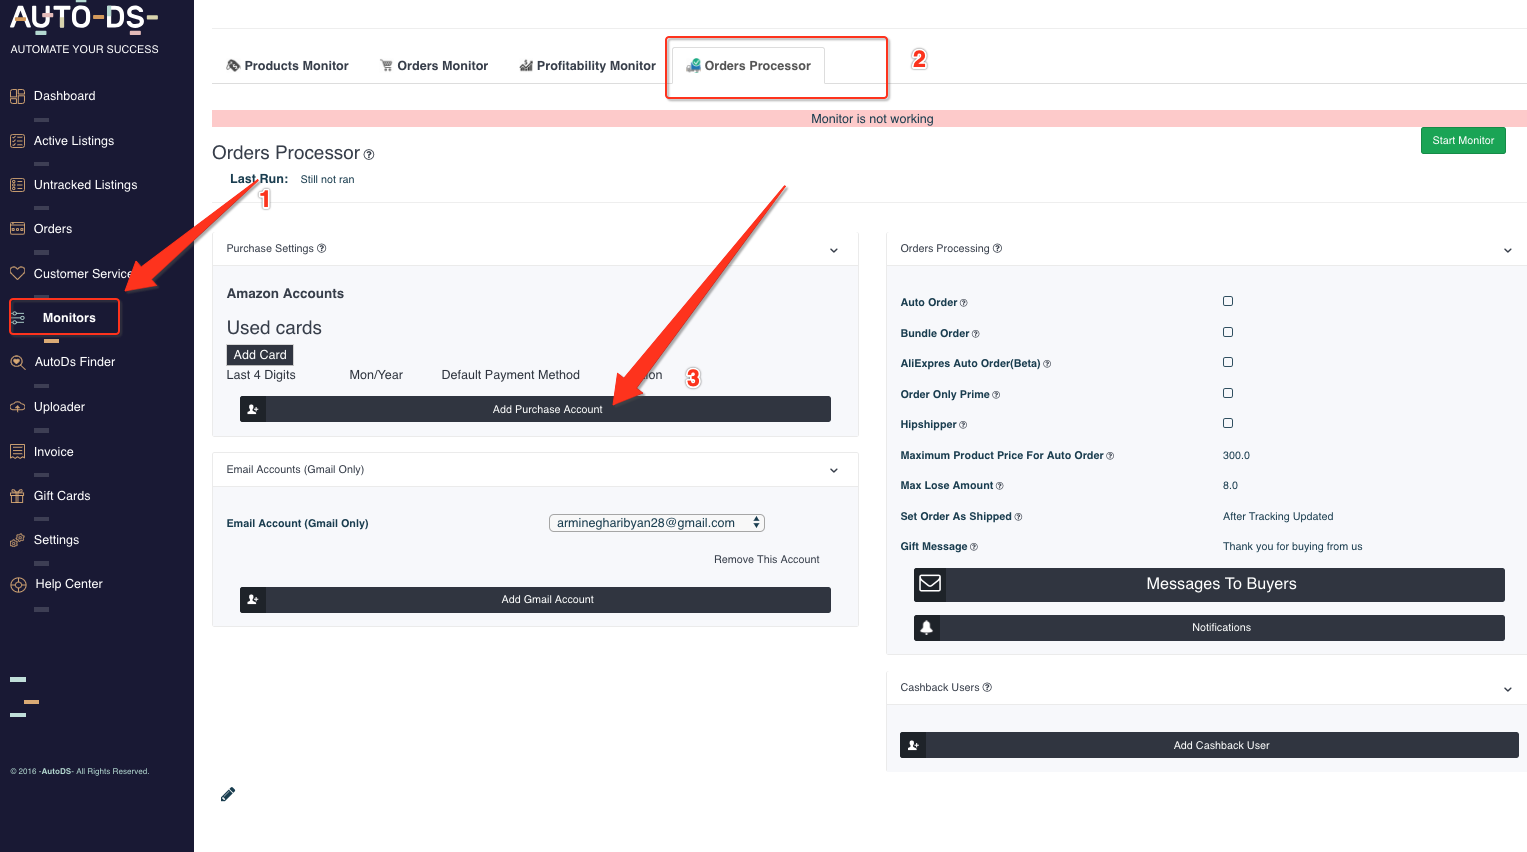
Task: Collapse the Purchase Settings panel chevron
Action: point(834,250)
